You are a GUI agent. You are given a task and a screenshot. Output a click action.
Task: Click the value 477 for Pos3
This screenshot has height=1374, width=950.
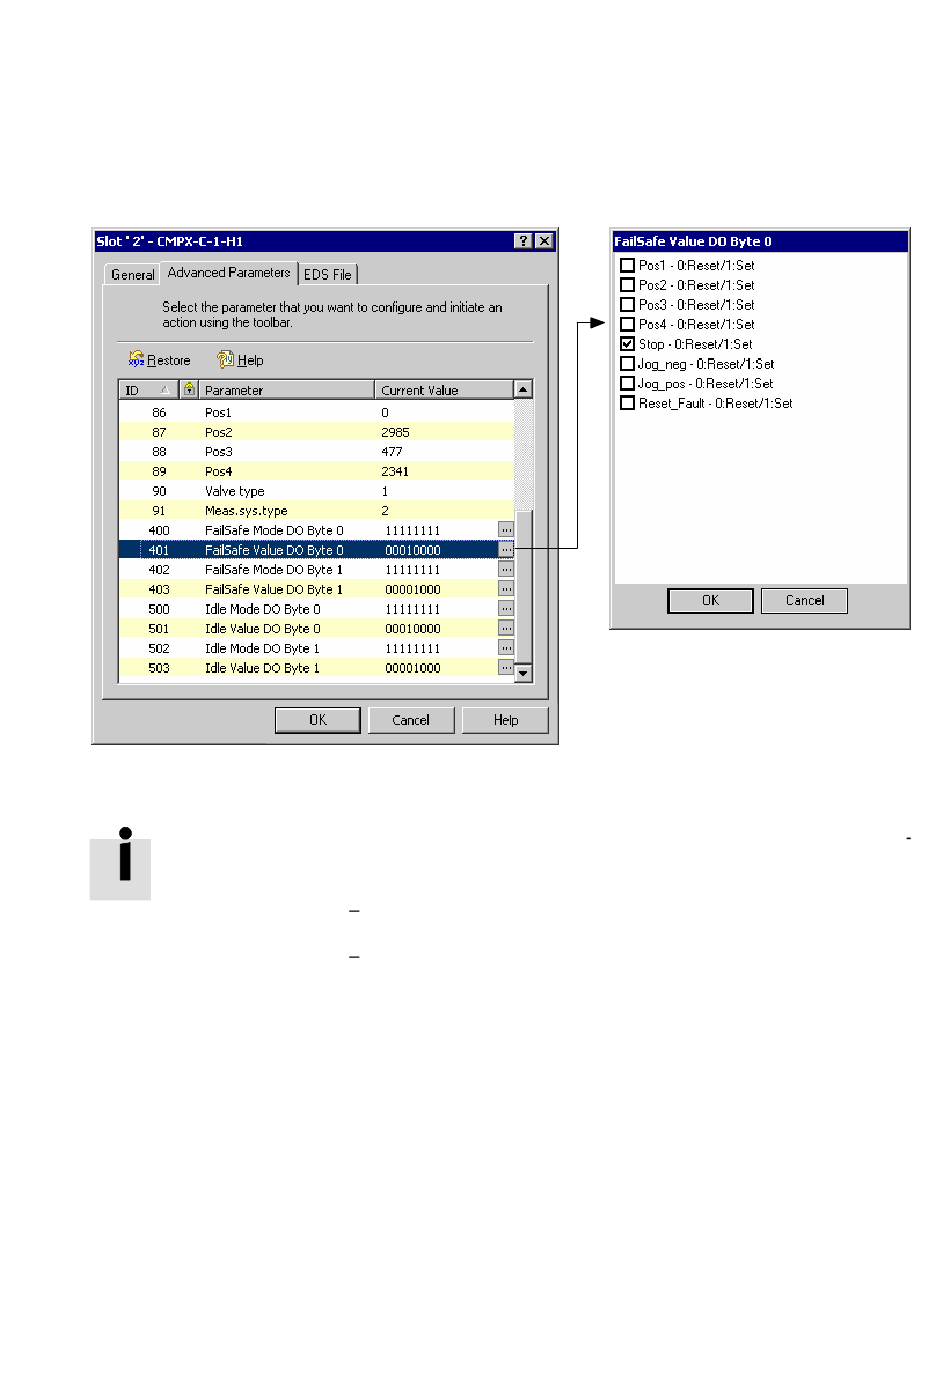point(391,451)
